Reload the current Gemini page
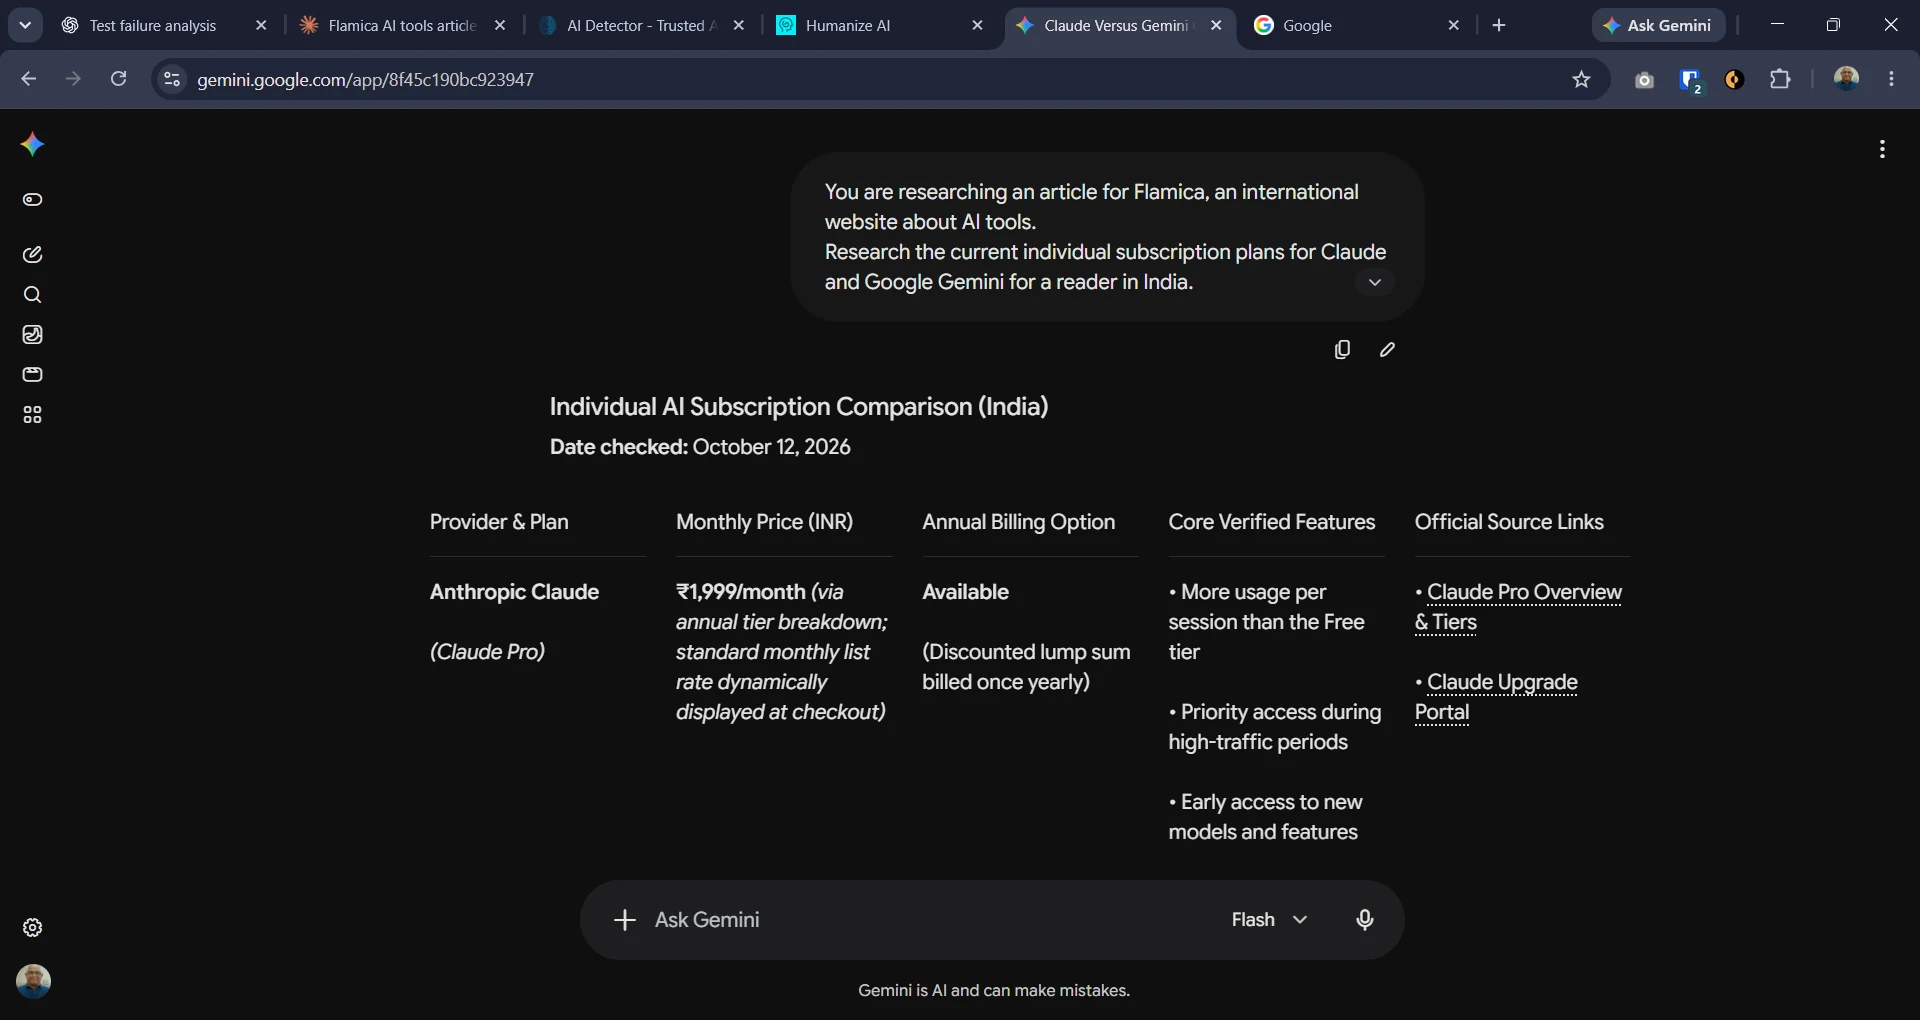The width and height of the screenshot is (1920, 1020). click(118, 79)
